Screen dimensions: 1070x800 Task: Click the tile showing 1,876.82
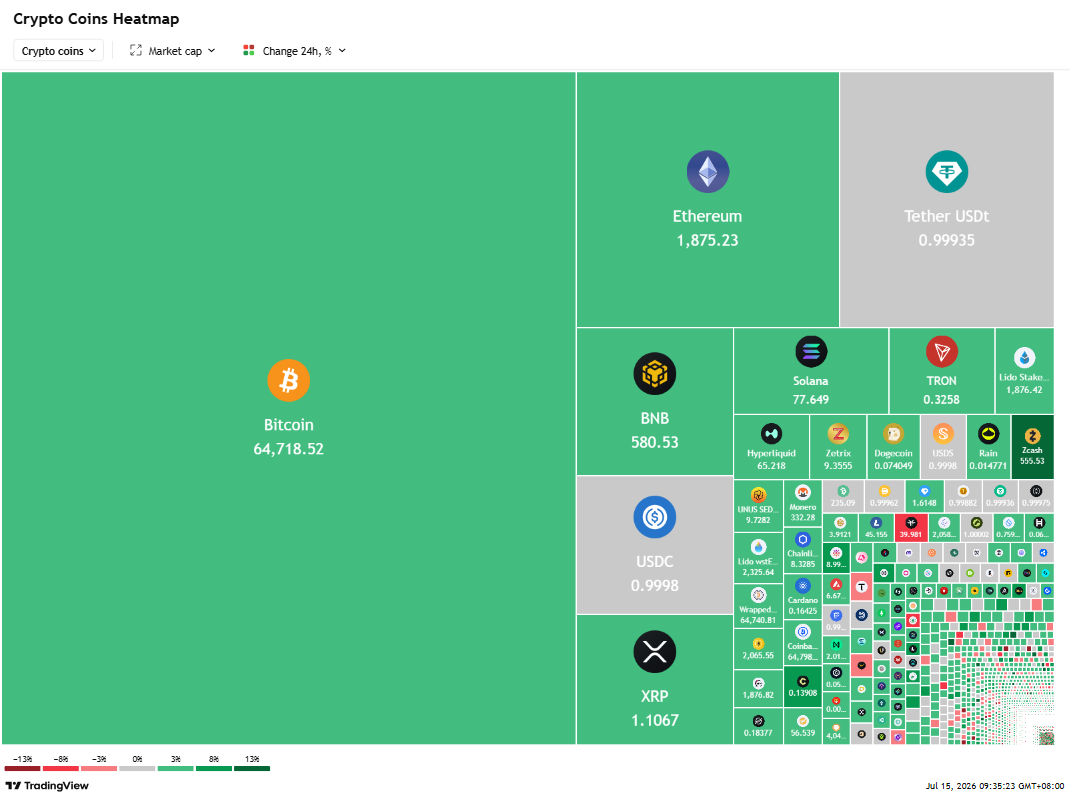pos(758,688)
